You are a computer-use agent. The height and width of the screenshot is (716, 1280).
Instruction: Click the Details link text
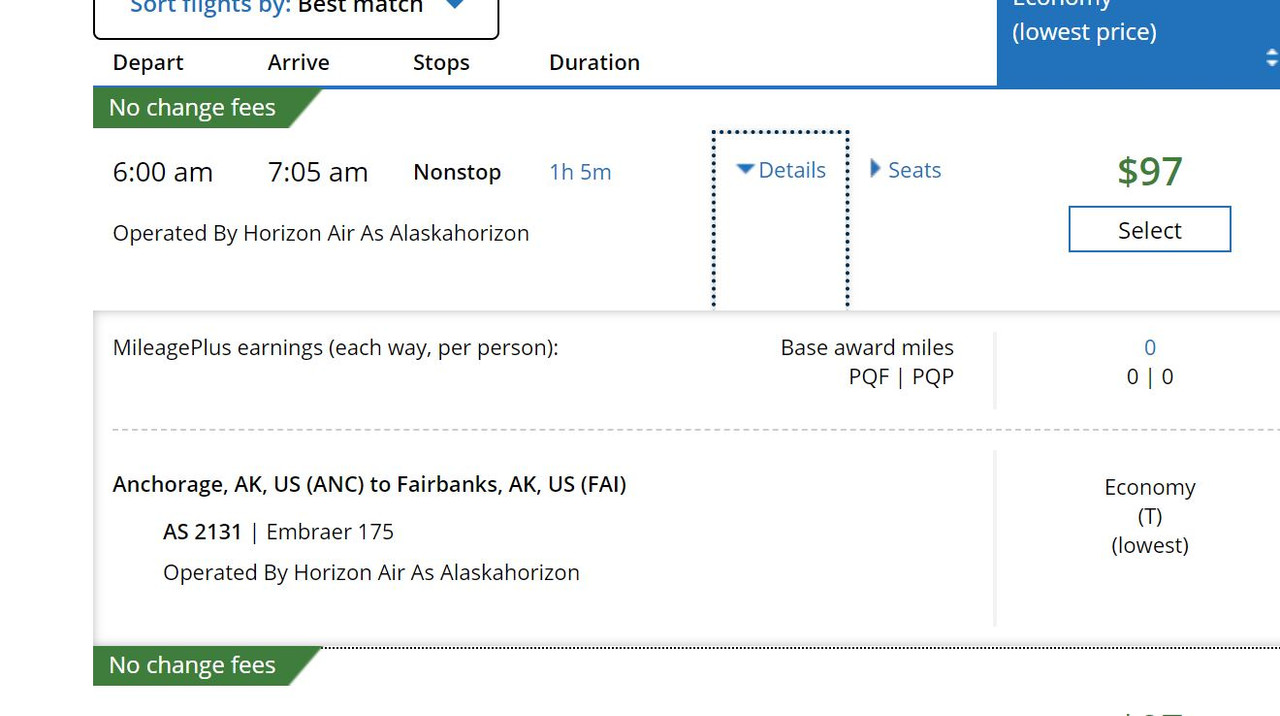[x=792, y=170]
